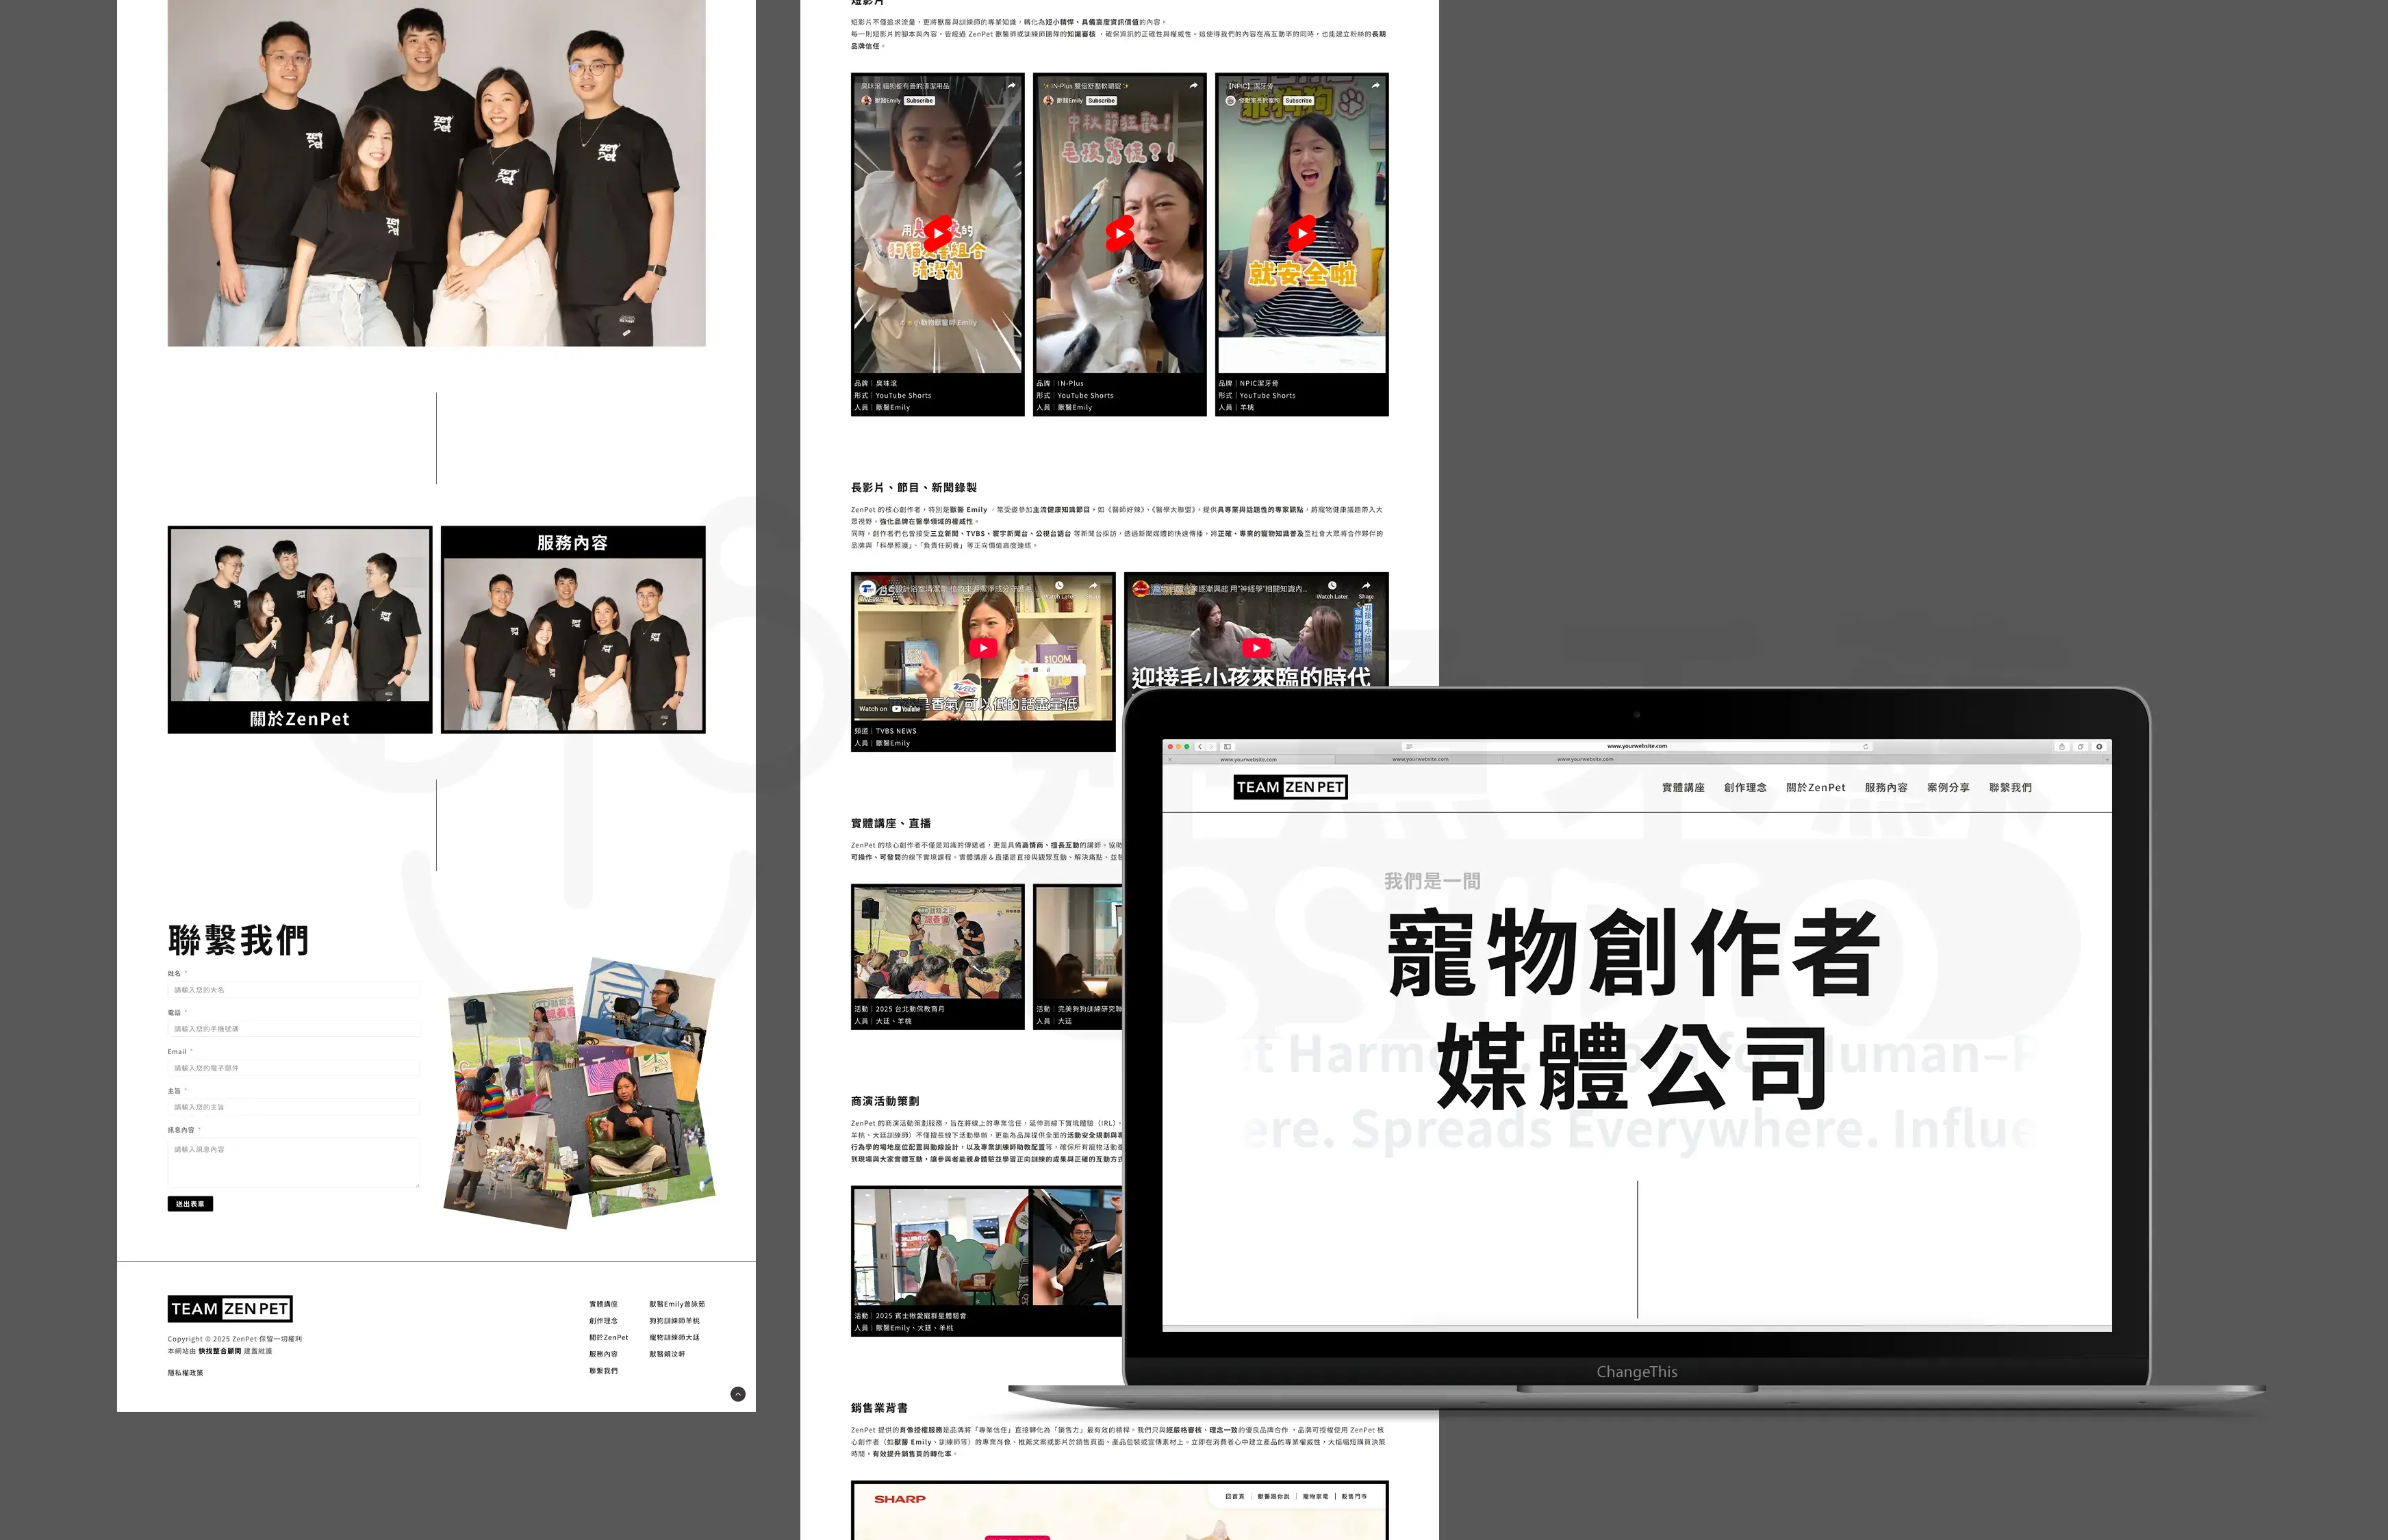Screen dimensions: 2388x1540
Task: Open 獸醫Emily曾詠茹 footer link
Action: point(677,1304)
